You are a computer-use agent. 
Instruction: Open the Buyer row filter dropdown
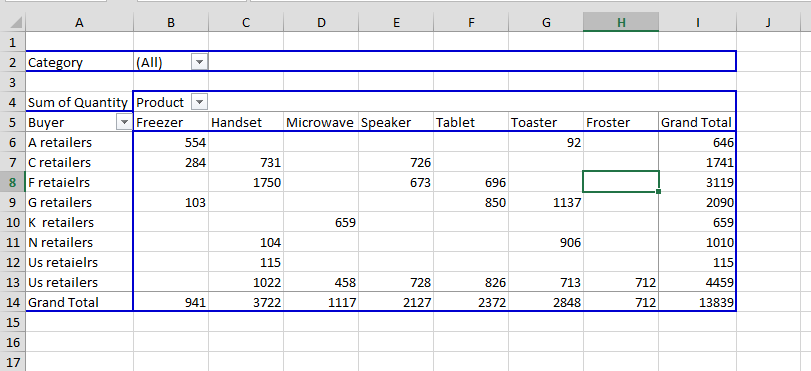124,123
